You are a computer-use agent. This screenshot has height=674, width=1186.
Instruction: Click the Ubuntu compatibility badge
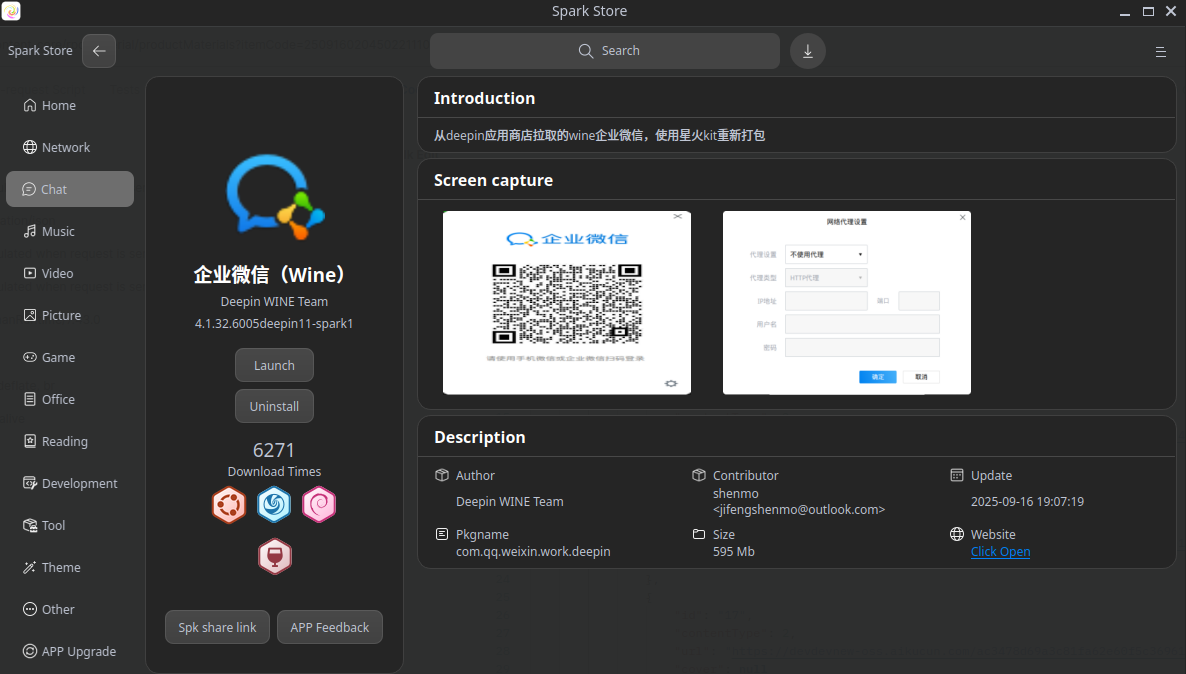[229, 505]
